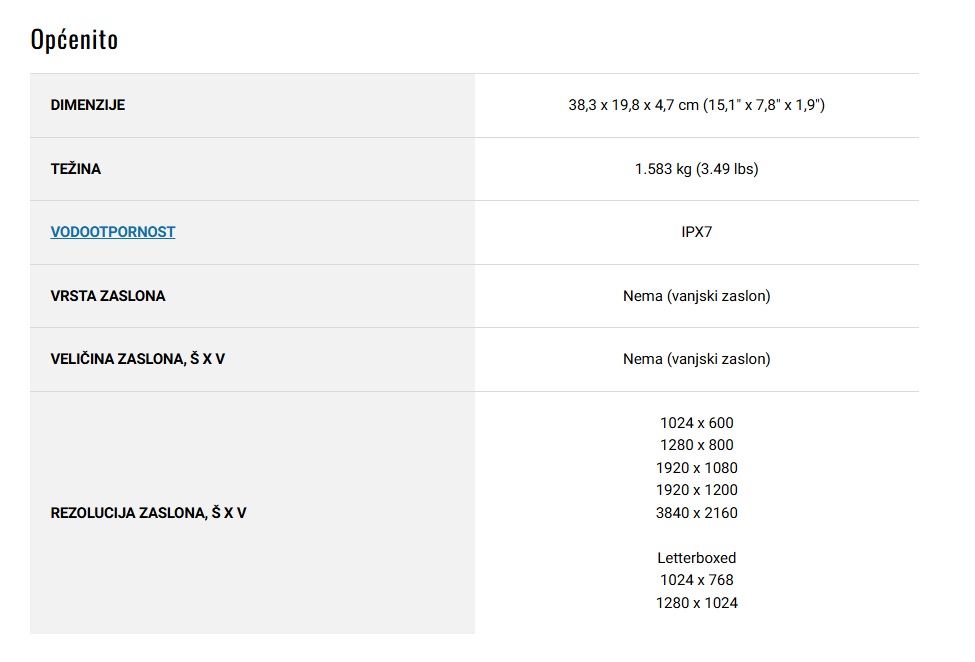Image resolution: width=975 pixels, height=662 pixels.
Task: Click the IPX7 waterproof rating value
Action: click(x=696, y=232)
